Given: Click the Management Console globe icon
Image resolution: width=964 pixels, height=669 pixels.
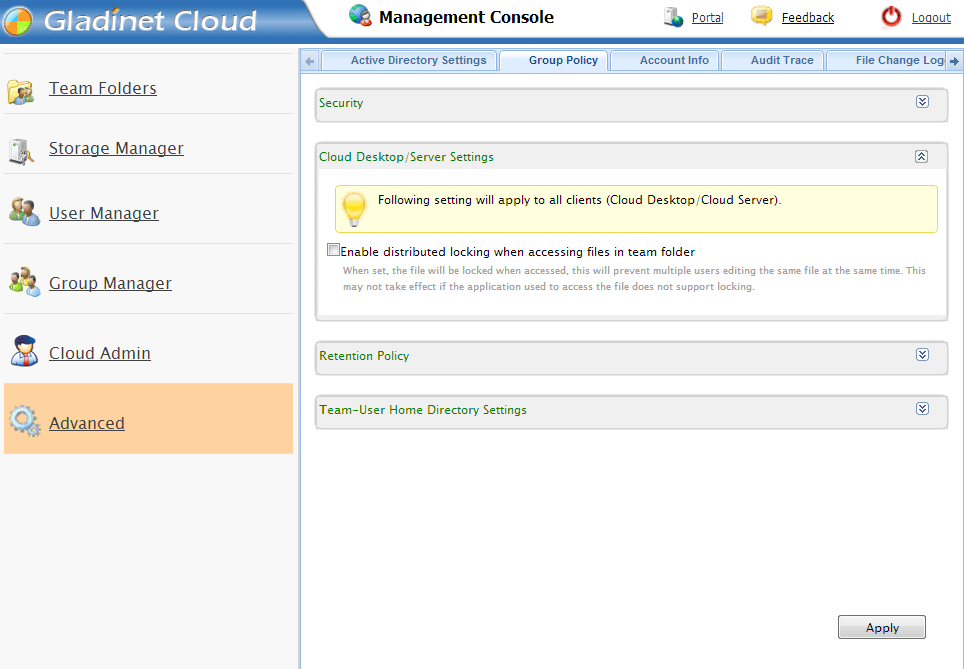Looking at the screenshot, I should (x=360, y=15).
